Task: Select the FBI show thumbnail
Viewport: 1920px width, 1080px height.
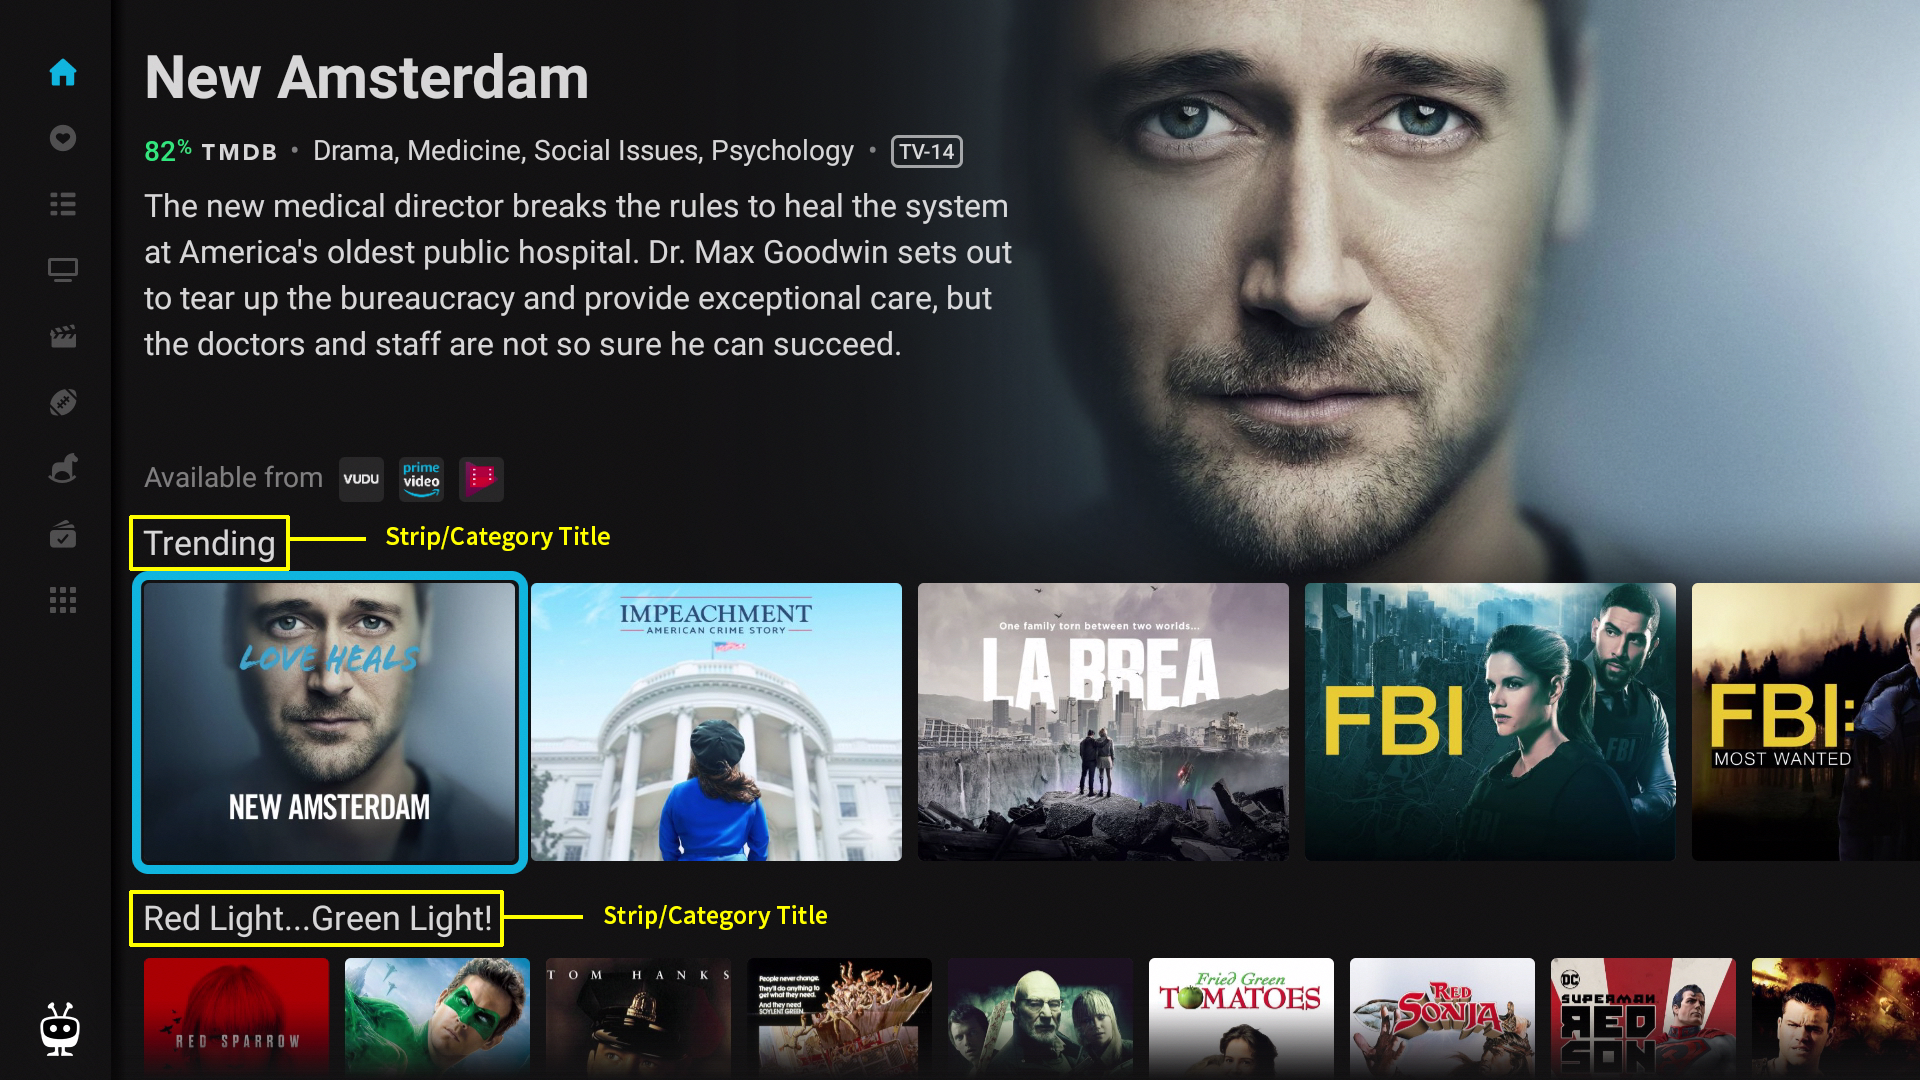Action: tap(1490, 722)
